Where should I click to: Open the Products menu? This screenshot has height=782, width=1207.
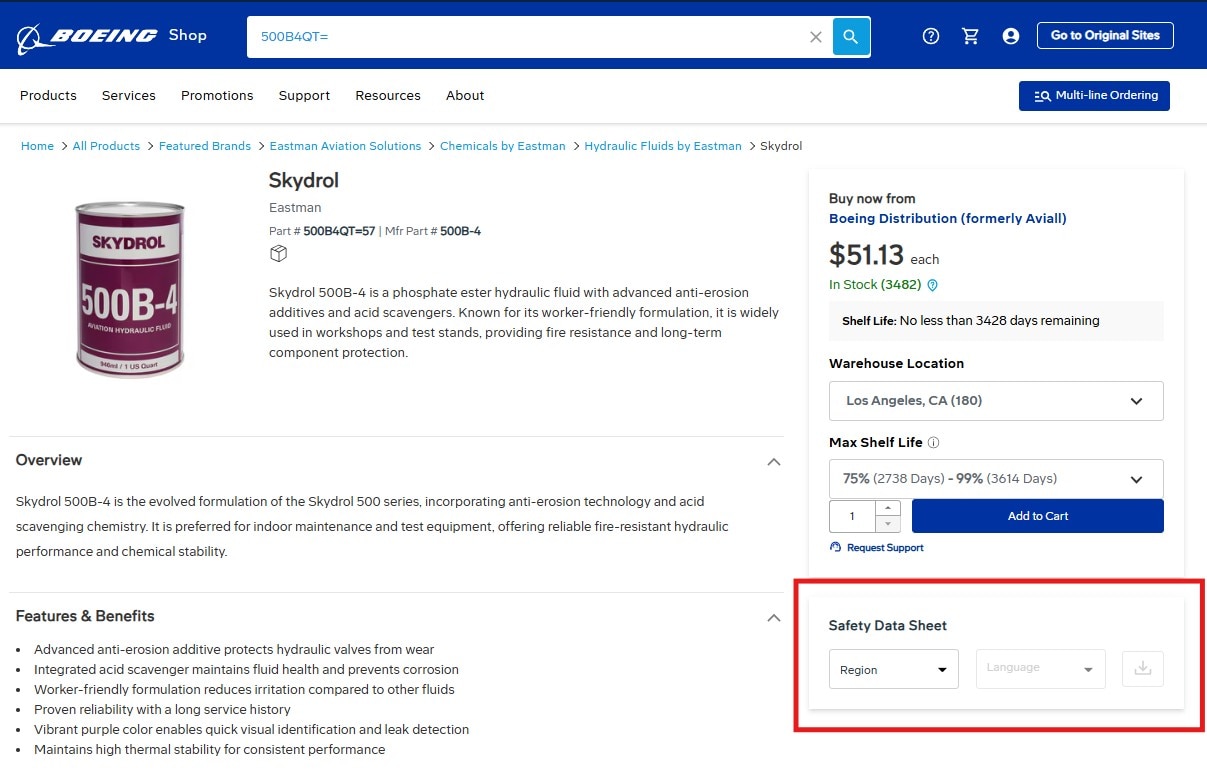(x=48, y=95)
